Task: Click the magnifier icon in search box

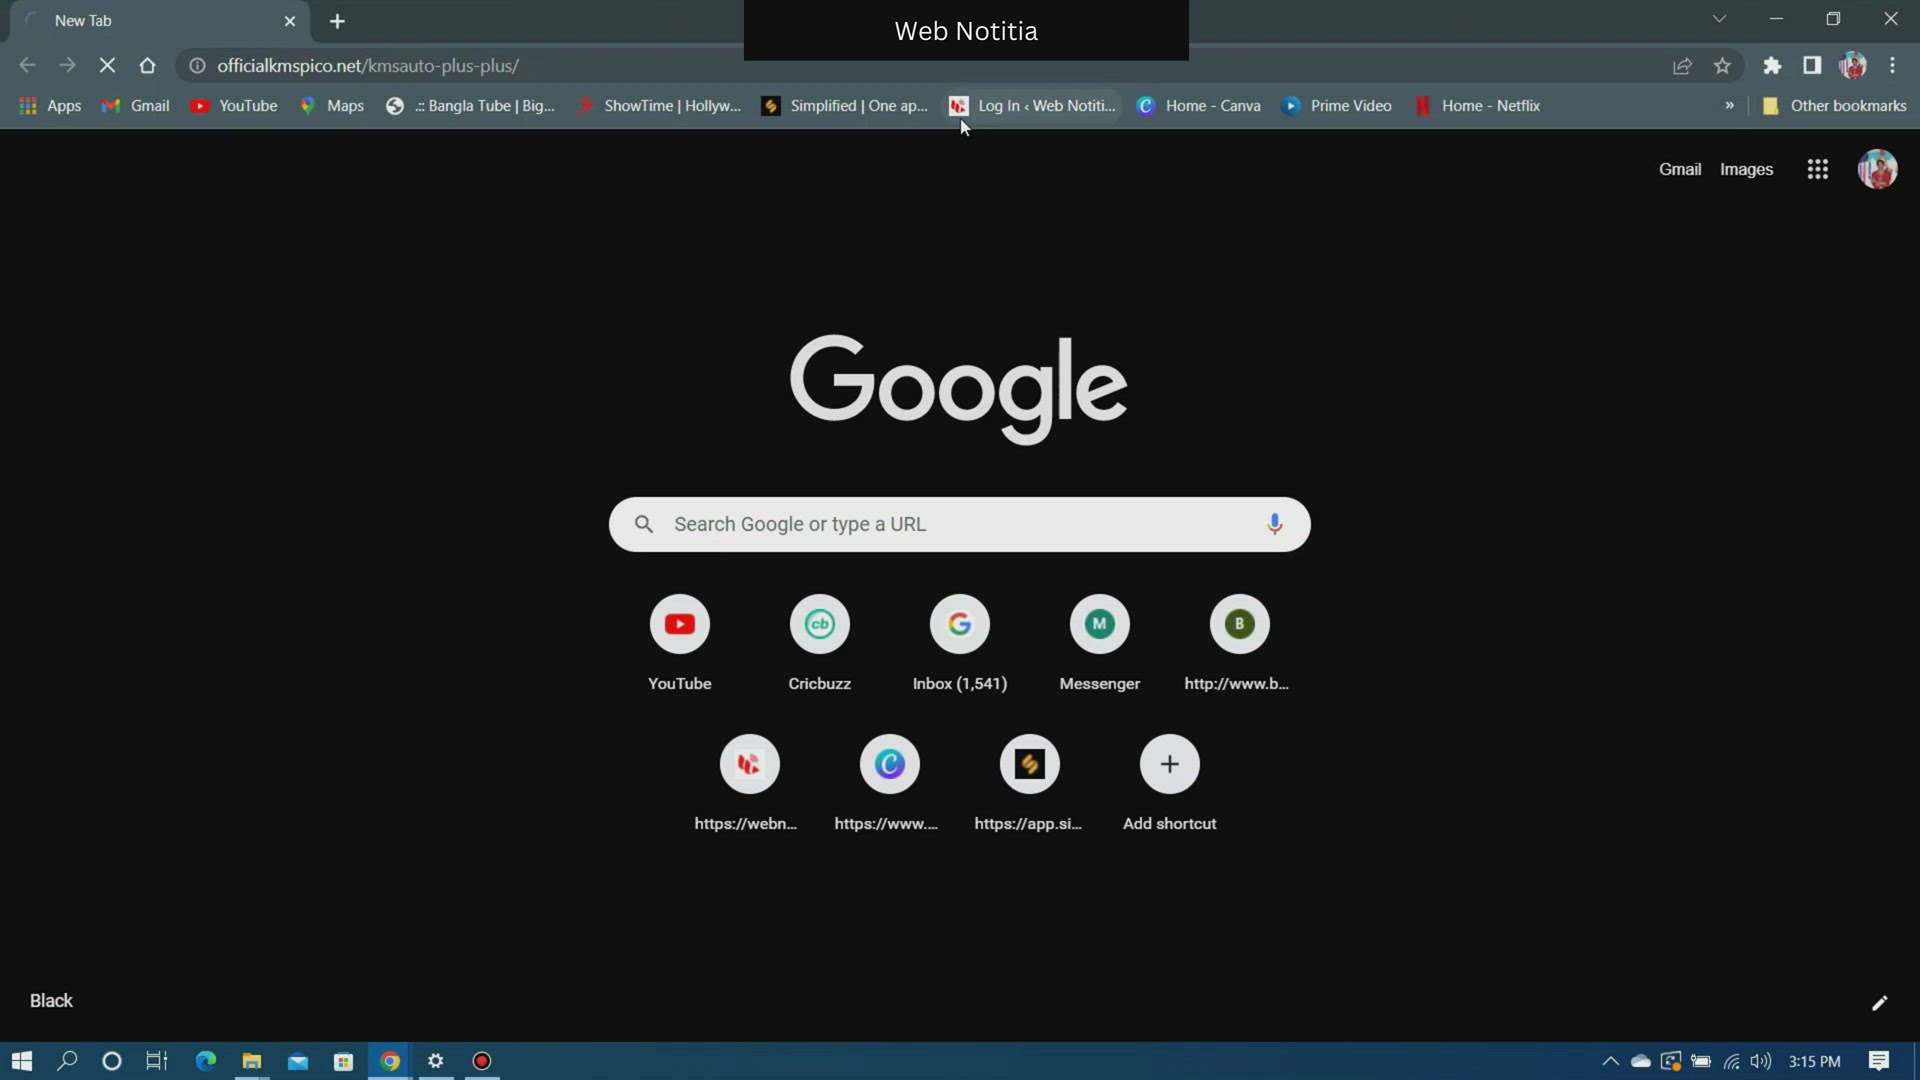Action: [x=644, y=524]
